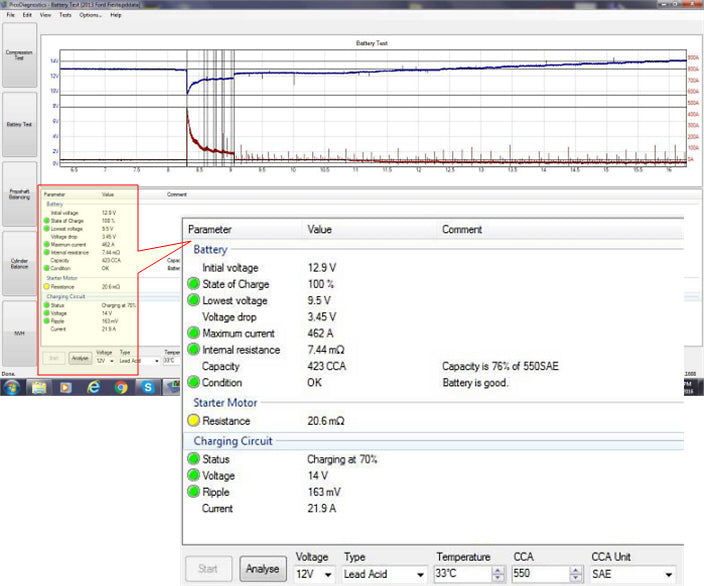
Task: Click the '7.44 mΩ' internal resistance value
Action: [326, 350]
